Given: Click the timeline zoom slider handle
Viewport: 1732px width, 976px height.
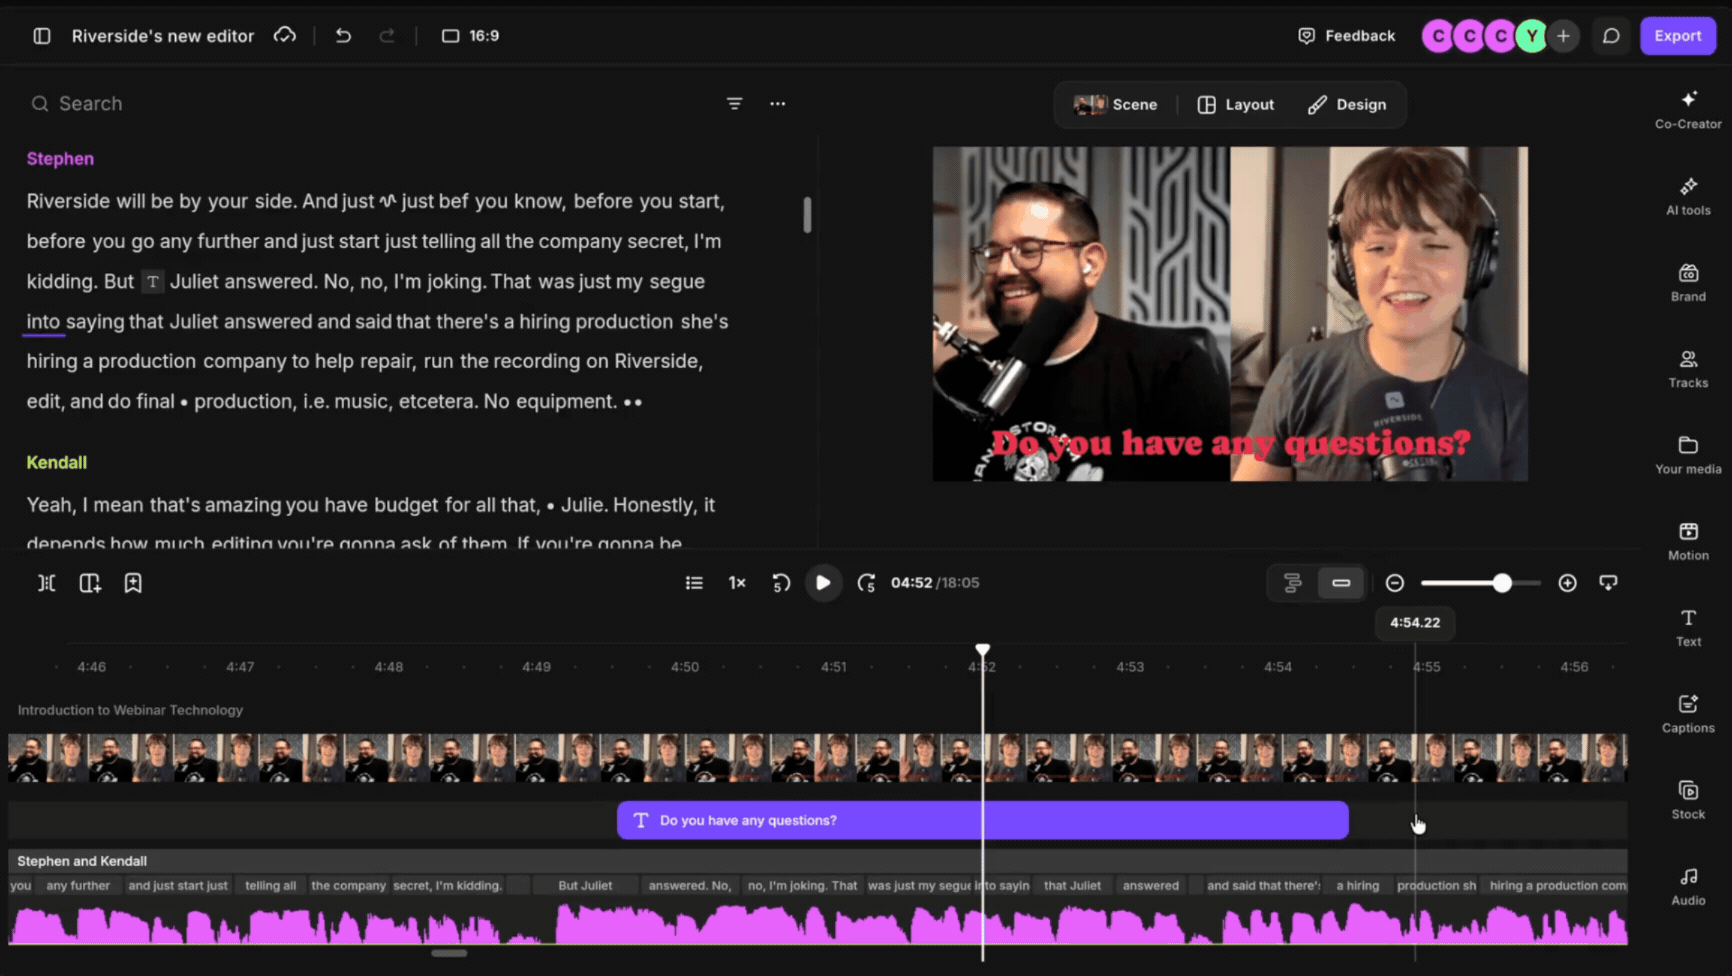Looking at the screenshot, I should pos(1502,583).
